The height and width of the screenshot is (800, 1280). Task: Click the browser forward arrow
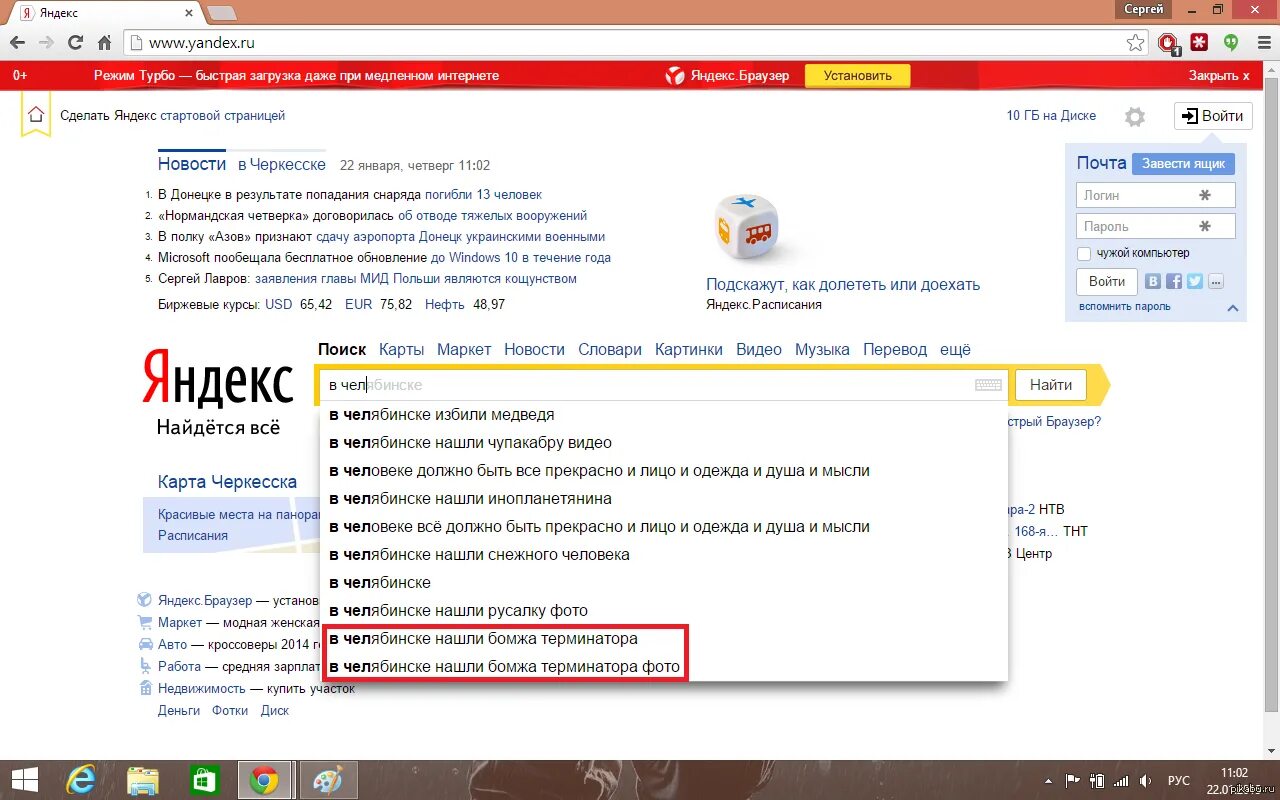pyautogui.click(x=46, y=43)
